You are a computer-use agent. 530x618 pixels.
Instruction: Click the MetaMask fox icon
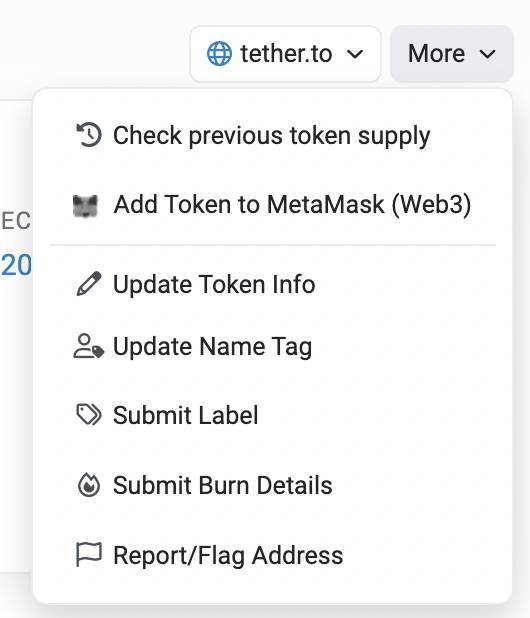click(x=86, y=206)
